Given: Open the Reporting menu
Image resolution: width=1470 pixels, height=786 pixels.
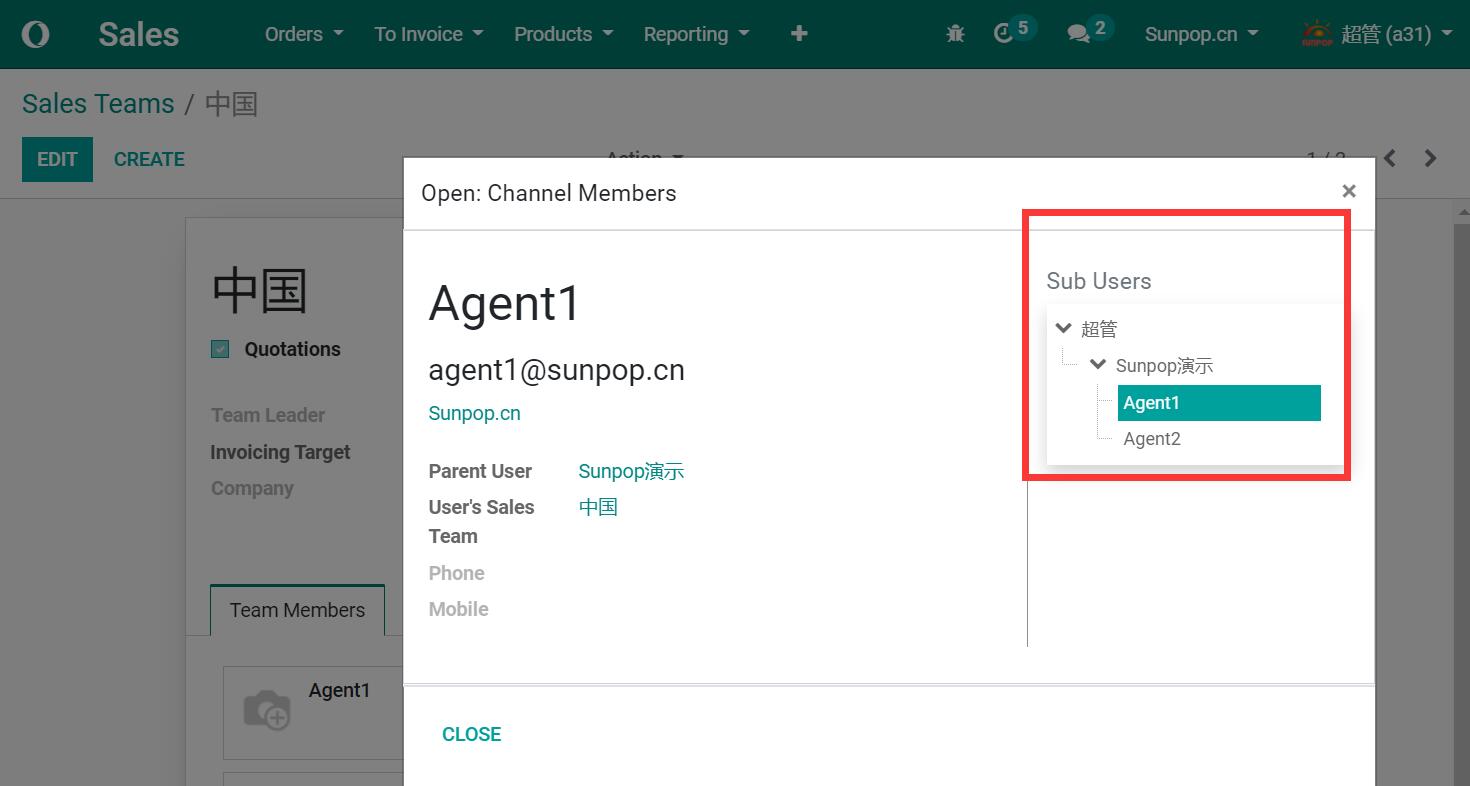Looking at the screenshot, I should click(697, 34).
